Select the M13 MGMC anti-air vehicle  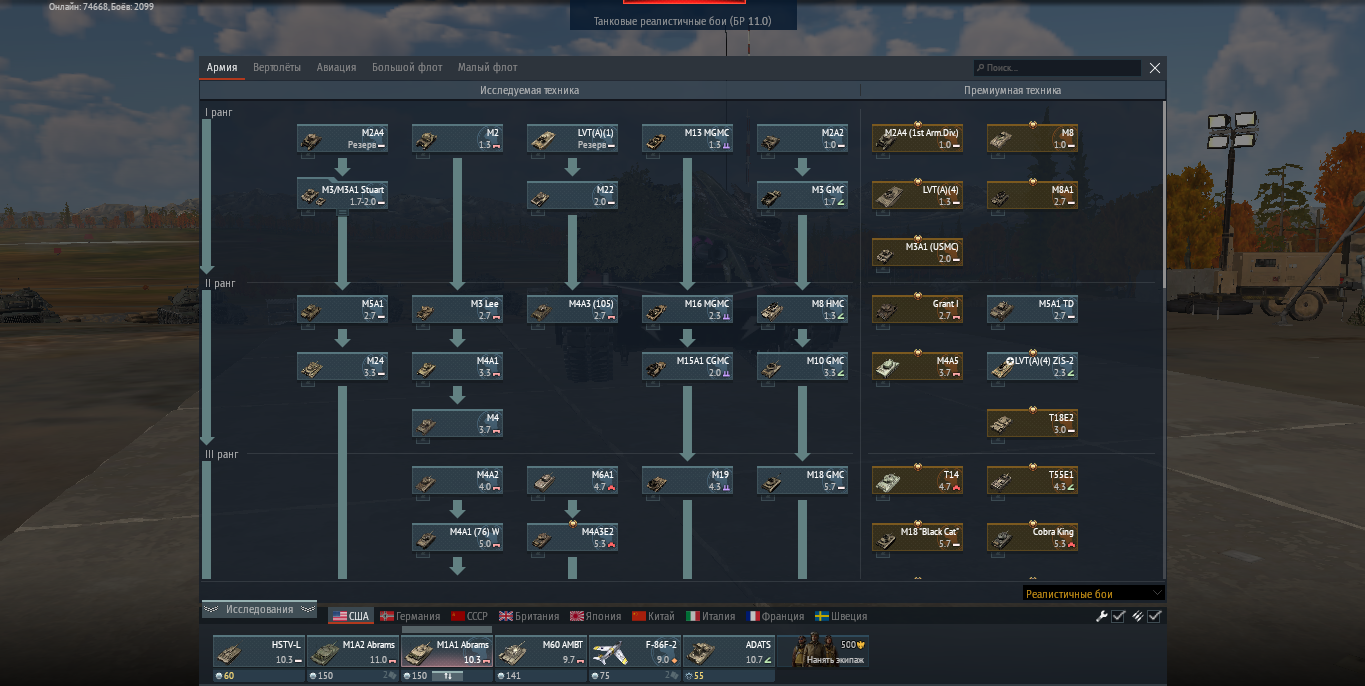pos(687,138)
